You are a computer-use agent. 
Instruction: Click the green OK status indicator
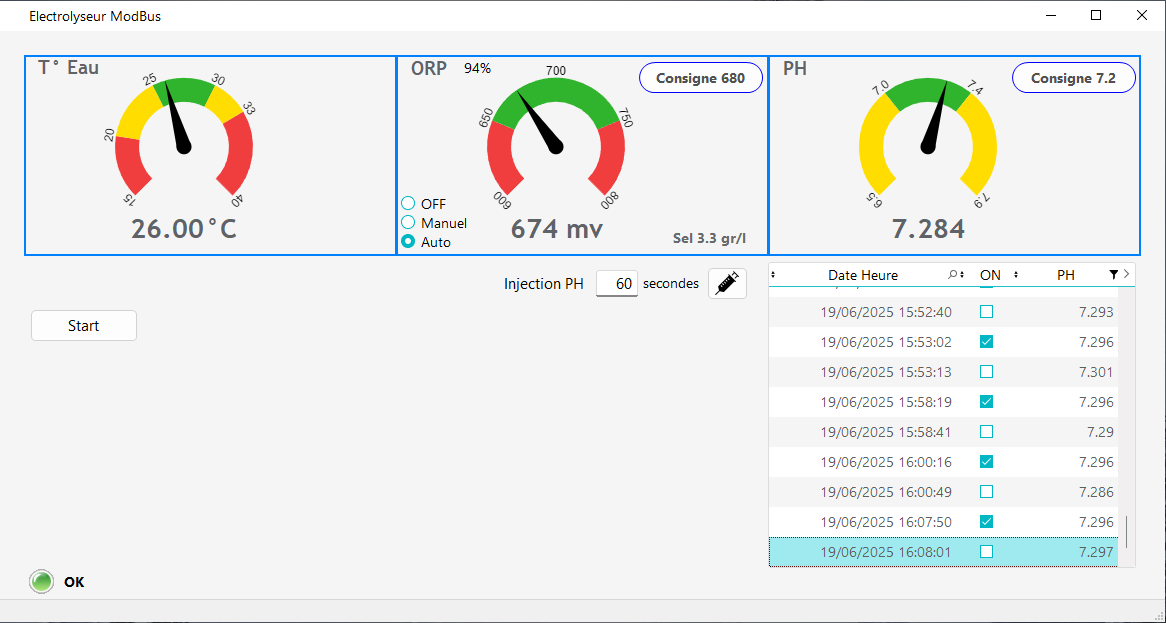[41, 582]
